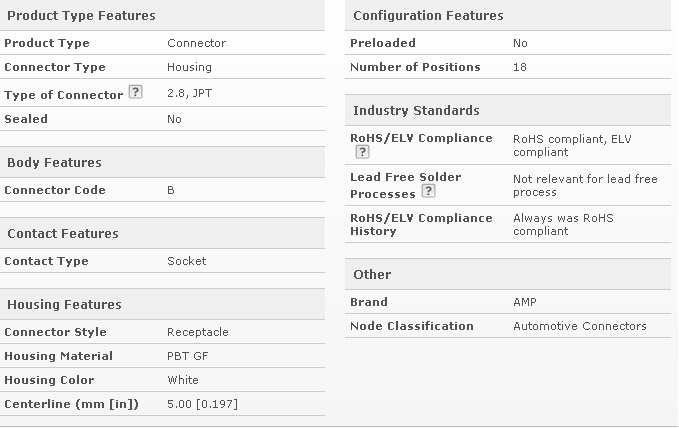Select the Contact Features section header
This screenshot has height=428, width=679.
point(62,233)
